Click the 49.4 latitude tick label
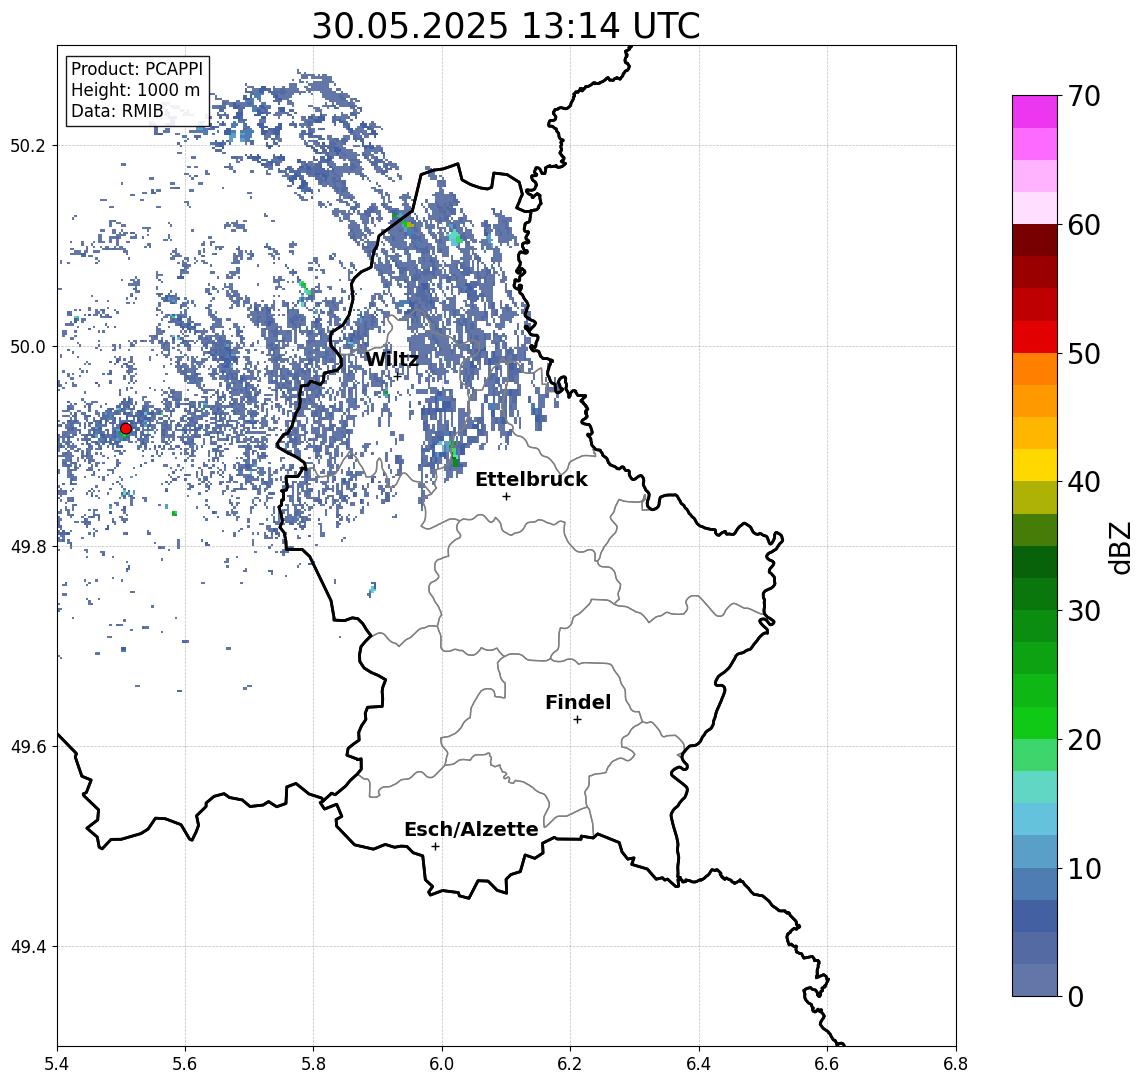The image size is (1145, 1084). click(x=28, y=947)
